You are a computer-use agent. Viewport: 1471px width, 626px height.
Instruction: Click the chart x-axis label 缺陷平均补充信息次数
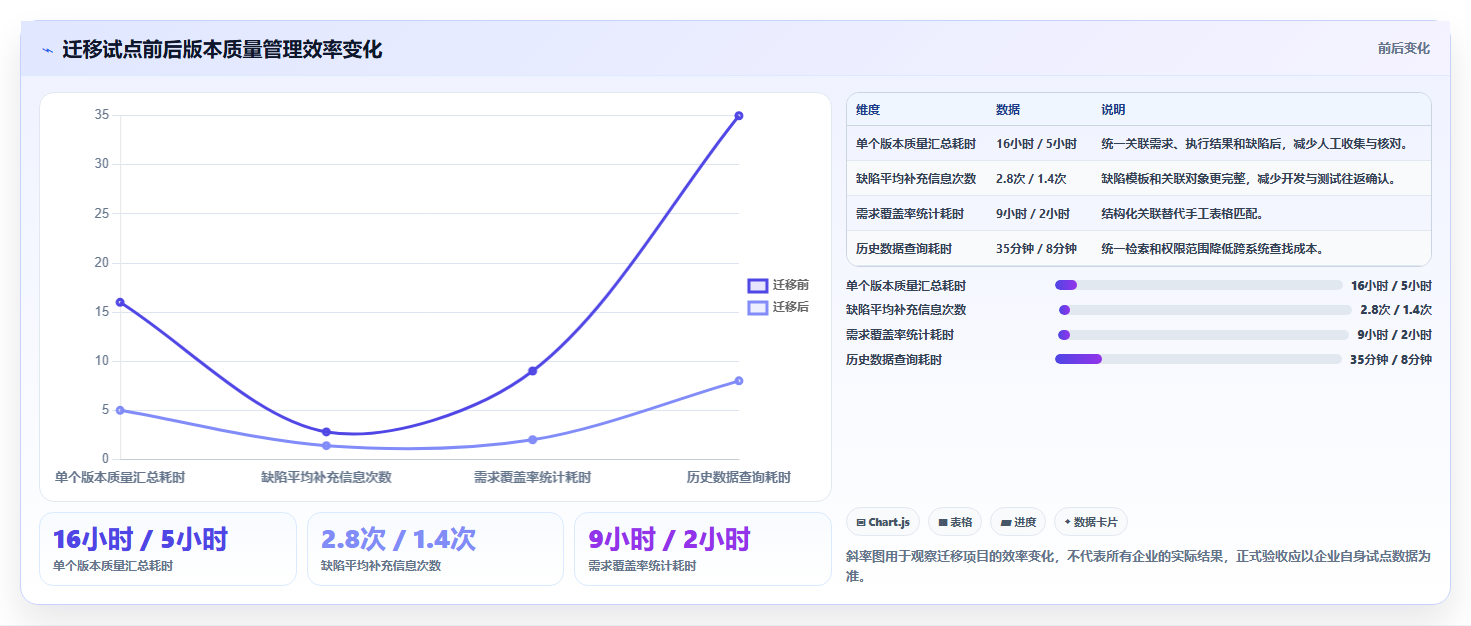326,478
